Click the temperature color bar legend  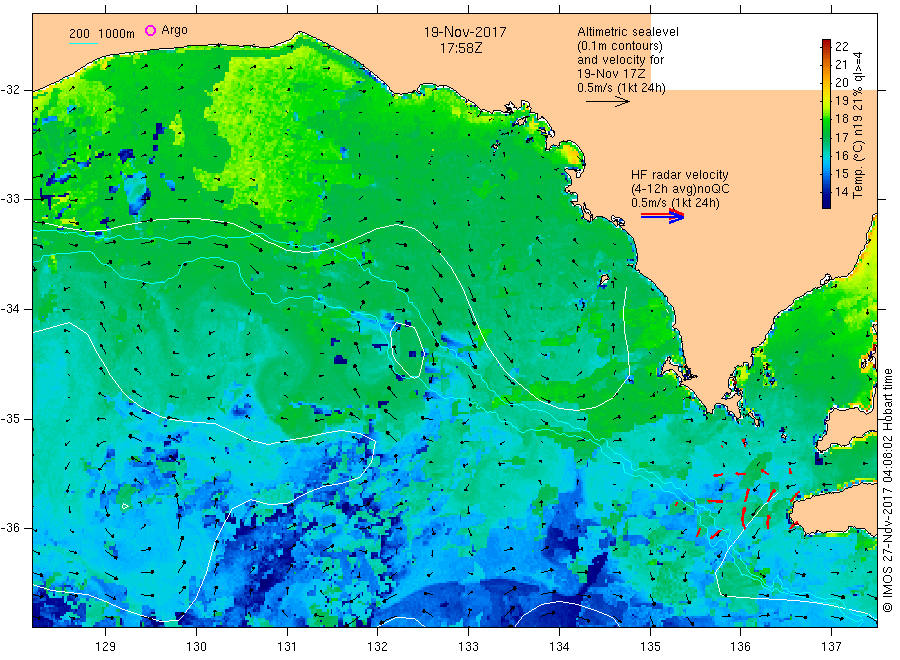click(x=826, y=123)
